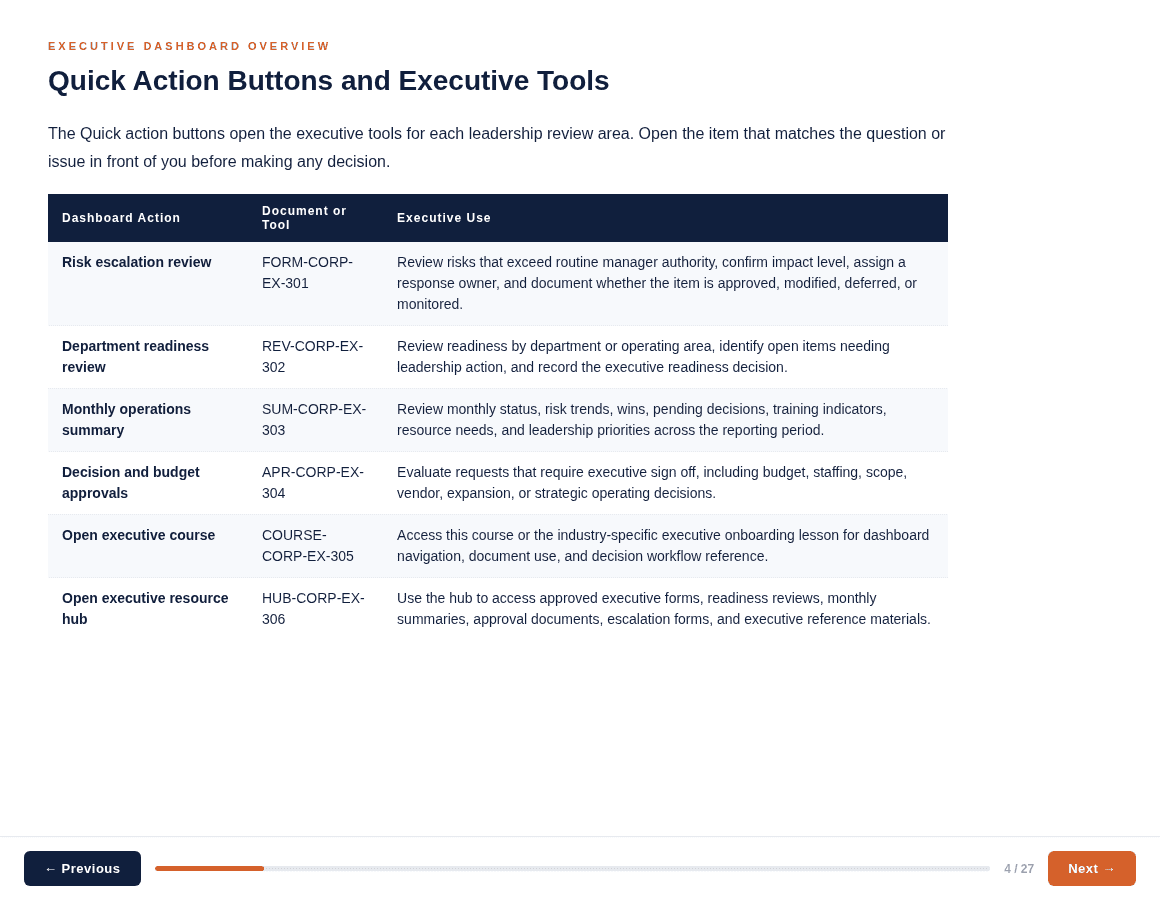Click the intro paragraph about Quick action buttons
Viewport: 1160px width, 900px height.
tap(496, 147)
